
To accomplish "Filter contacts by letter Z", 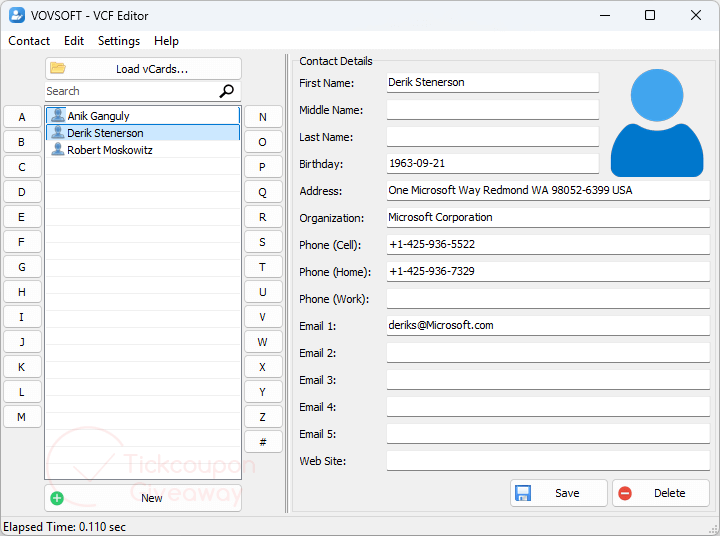I will pos(263,417).
